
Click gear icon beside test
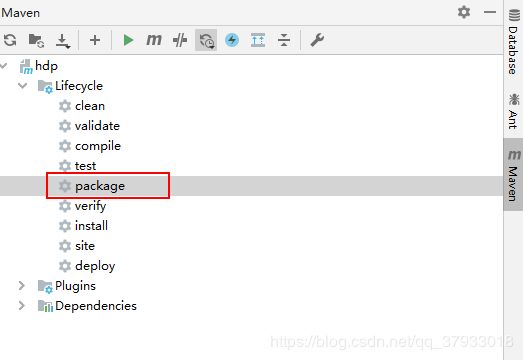tap(65, 166)
